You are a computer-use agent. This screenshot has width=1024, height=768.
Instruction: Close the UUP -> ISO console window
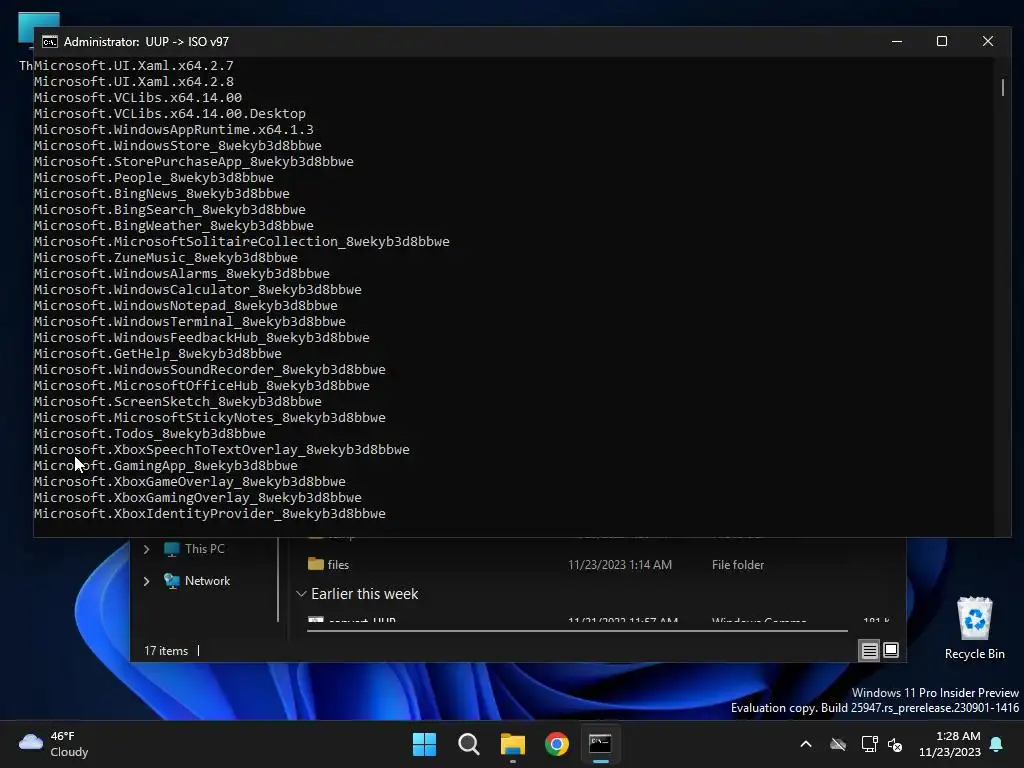coord(988,41)
